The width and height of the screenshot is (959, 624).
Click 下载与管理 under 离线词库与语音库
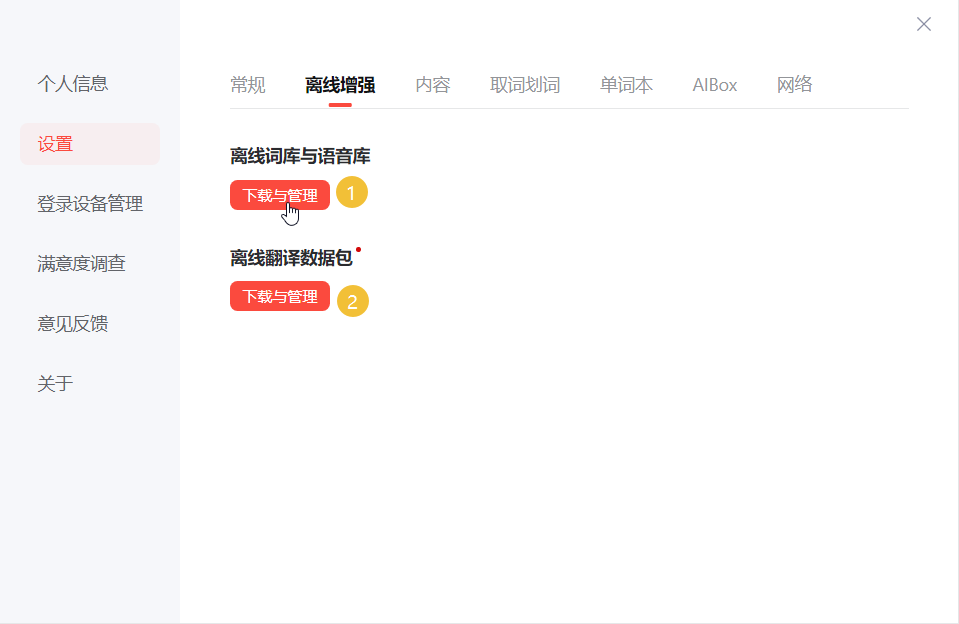pyautogui.click(x=280, y=195)
